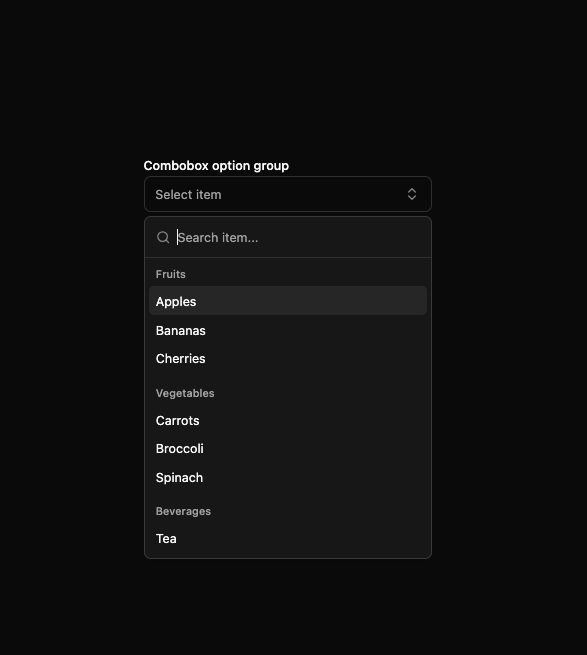
Task: Select Carrots under Vegetables
Action: click(287, 420)
